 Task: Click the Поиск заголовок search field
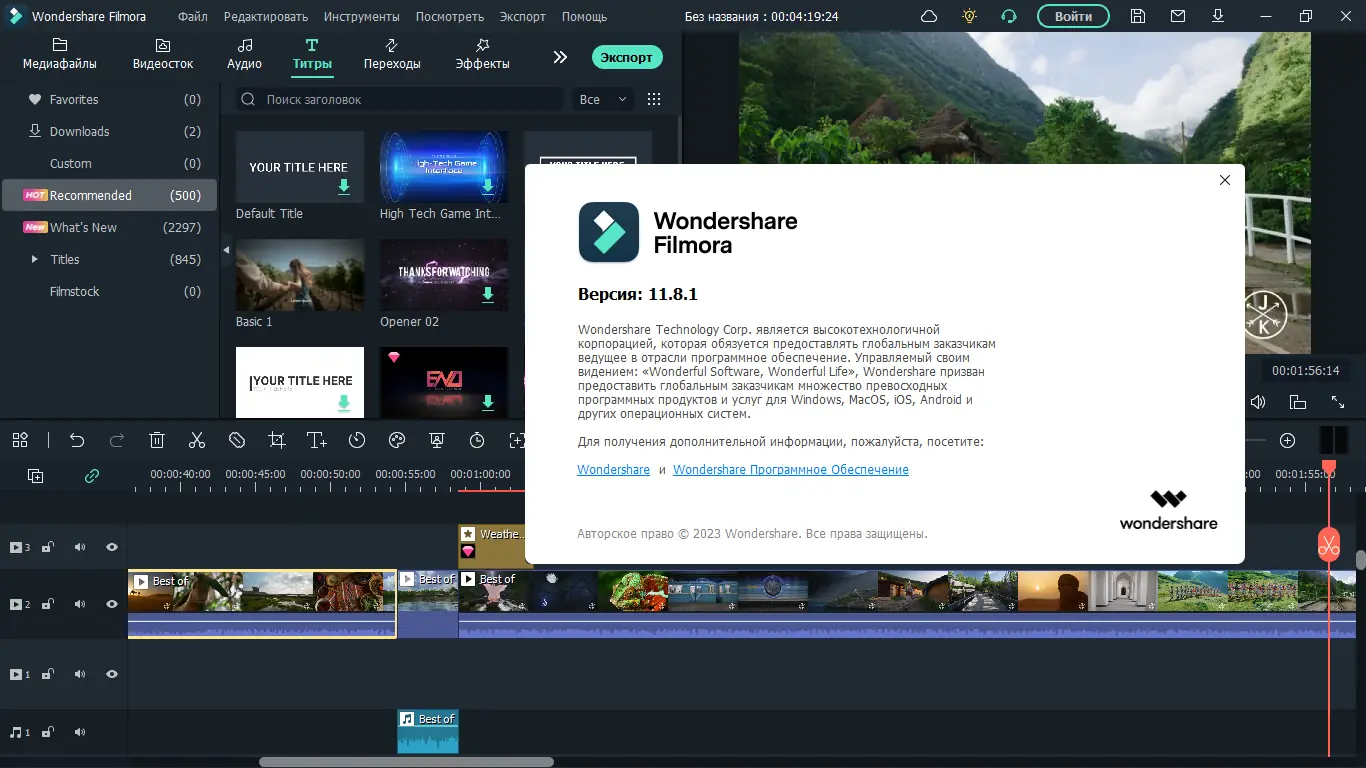pos(398,99)
